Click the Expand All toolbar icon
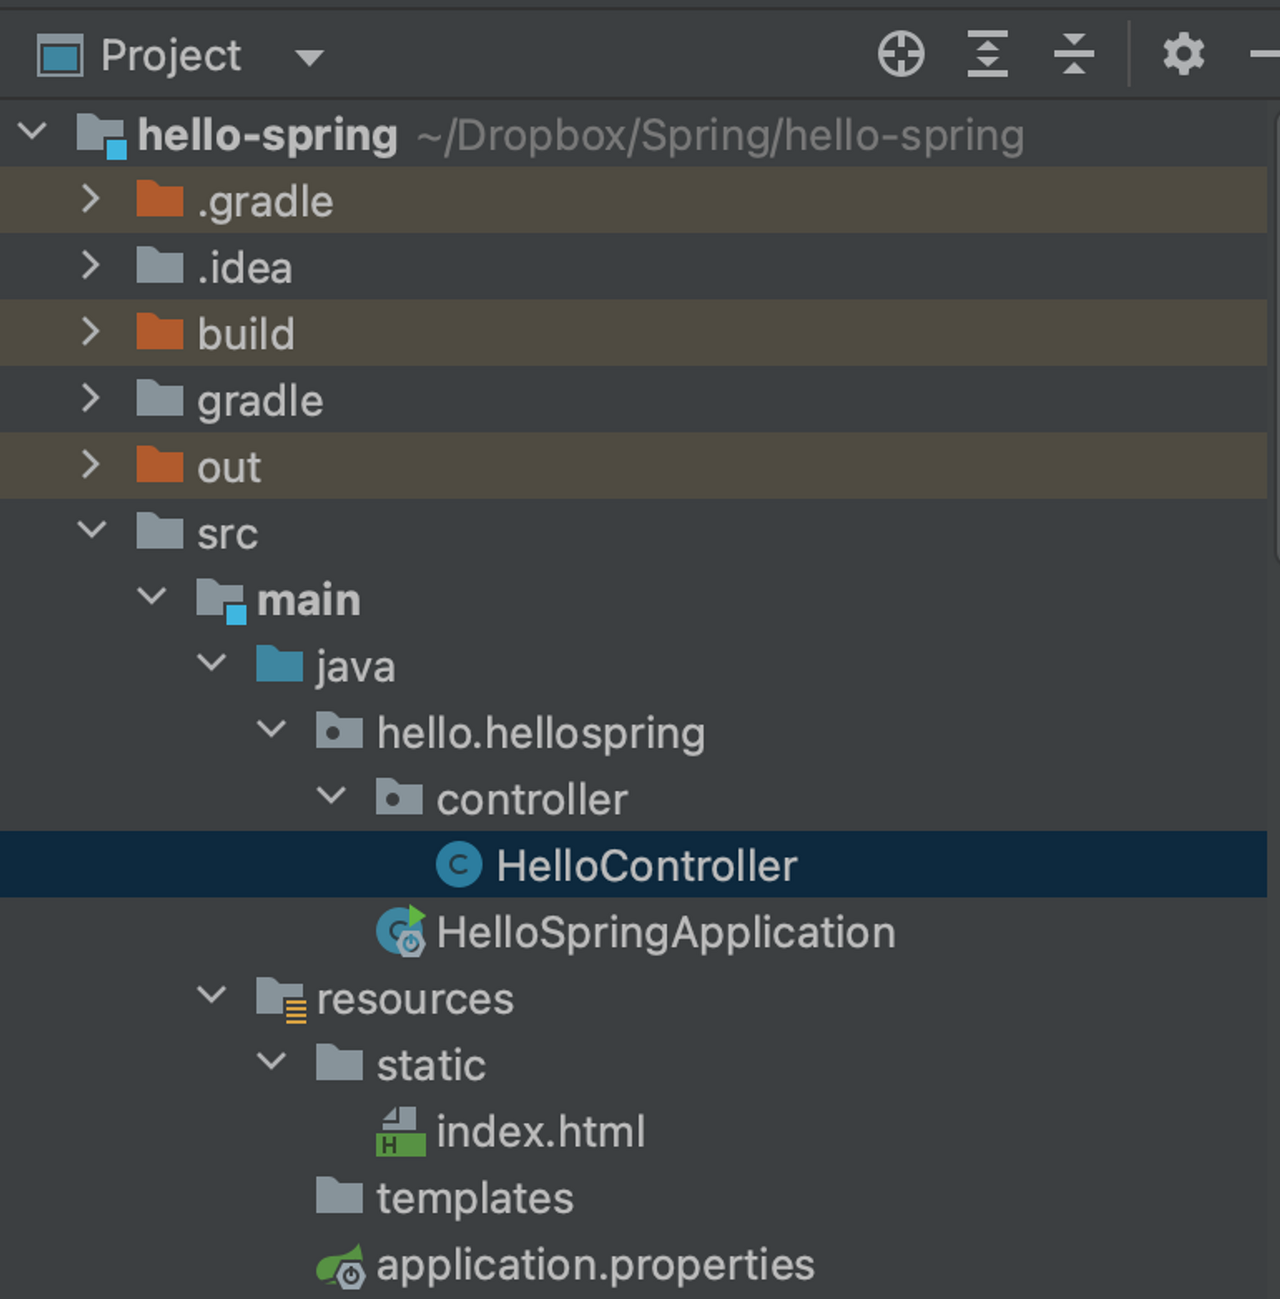Image resolution: width=1280 pixels, height=1299 pixels. point(987,54)
